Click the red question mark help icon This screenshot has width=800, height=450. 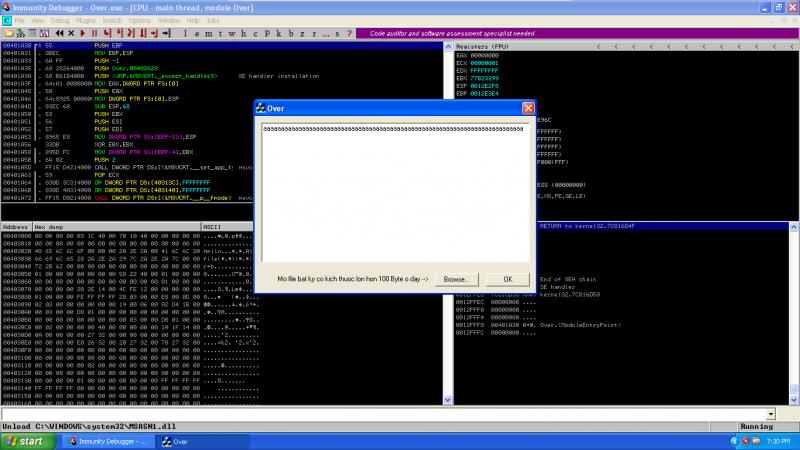tap(349, 34)
